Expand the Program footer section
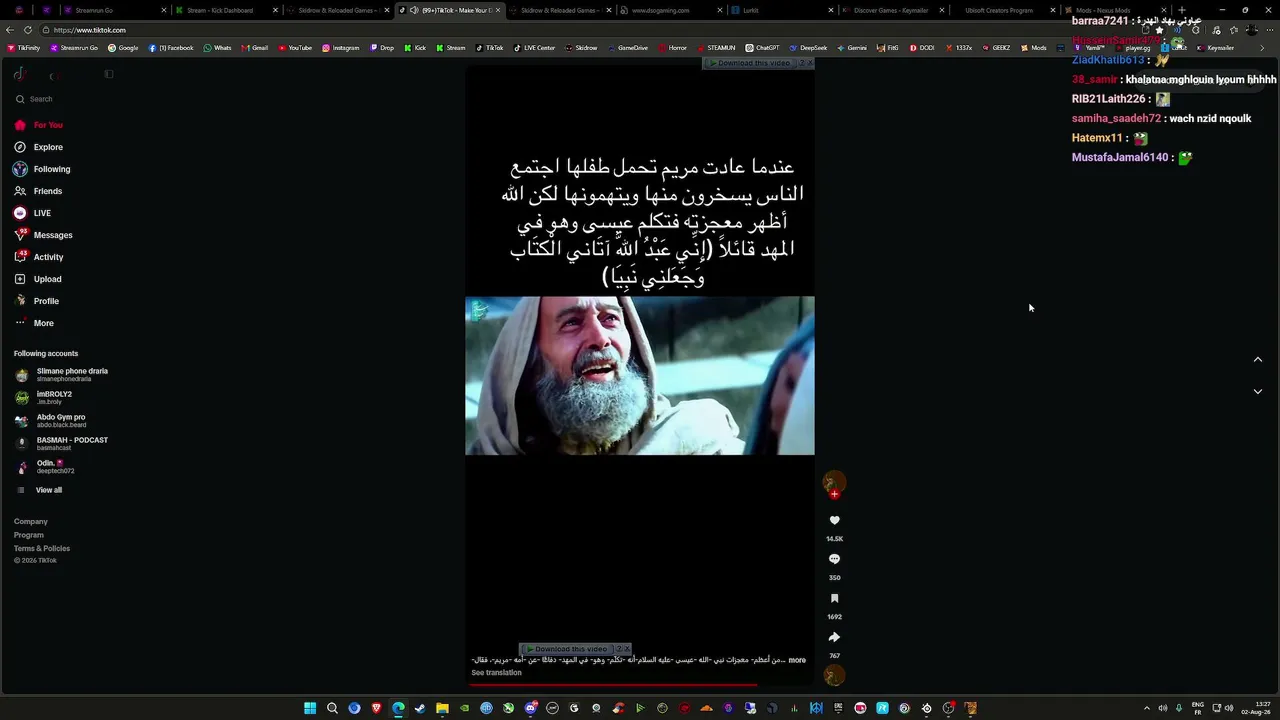Viewport: 1280px width, 720px height. point(29,535)
